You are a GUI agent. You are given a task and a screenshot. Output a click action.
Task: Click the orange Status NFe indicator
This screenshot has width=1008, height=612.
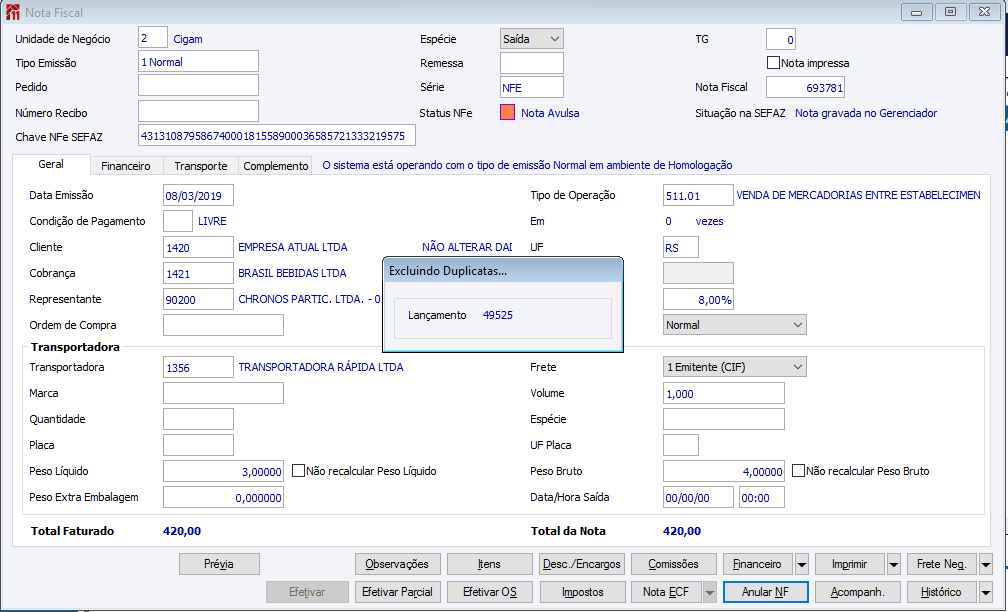click(x=507, y=112)
